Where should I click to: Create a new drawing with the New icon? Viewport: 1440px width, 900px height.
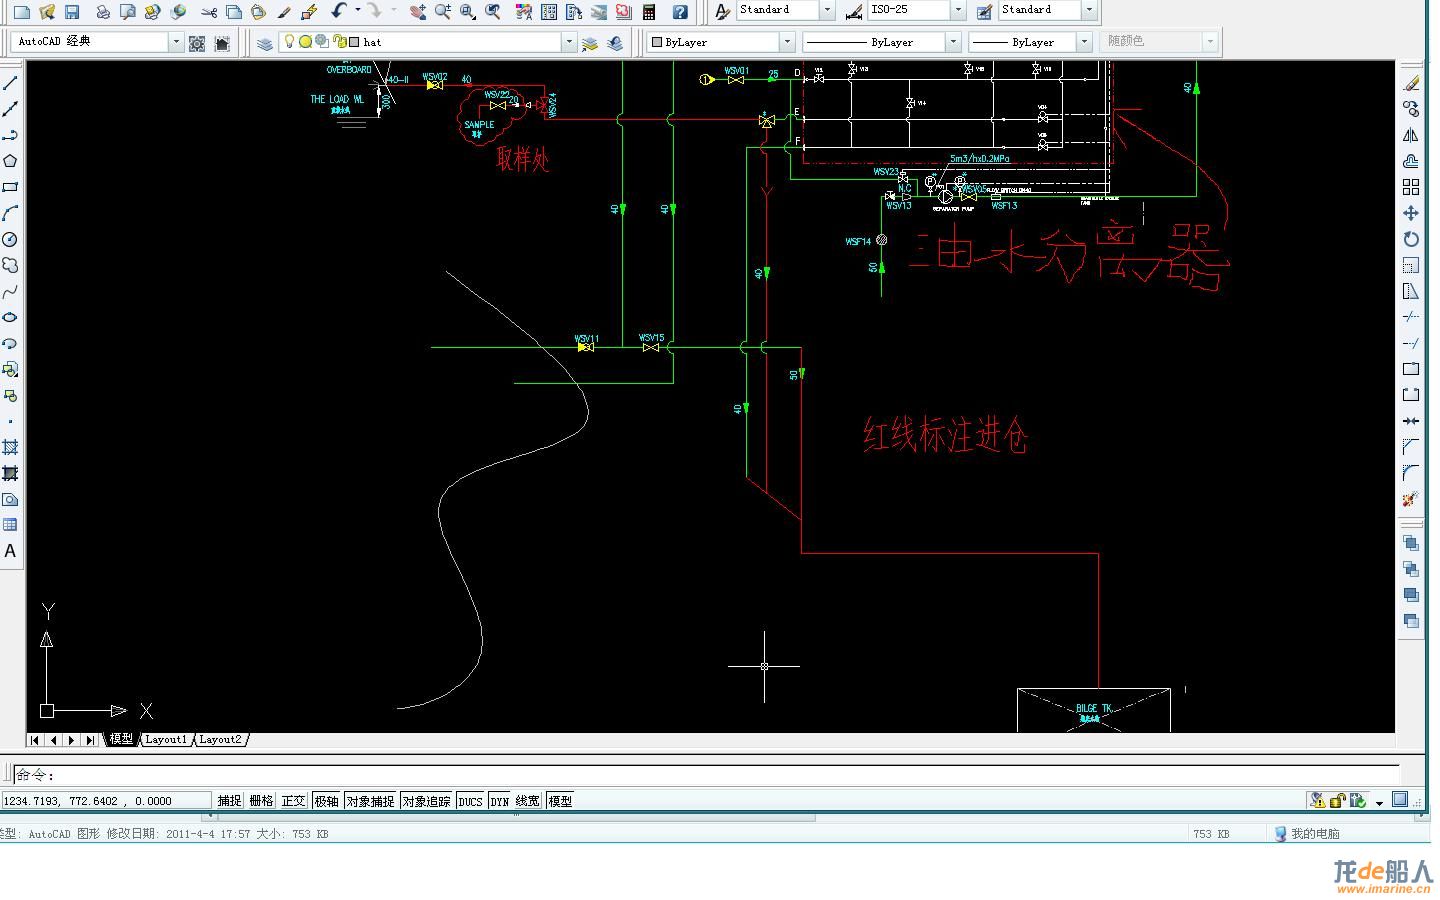[21, 12]
